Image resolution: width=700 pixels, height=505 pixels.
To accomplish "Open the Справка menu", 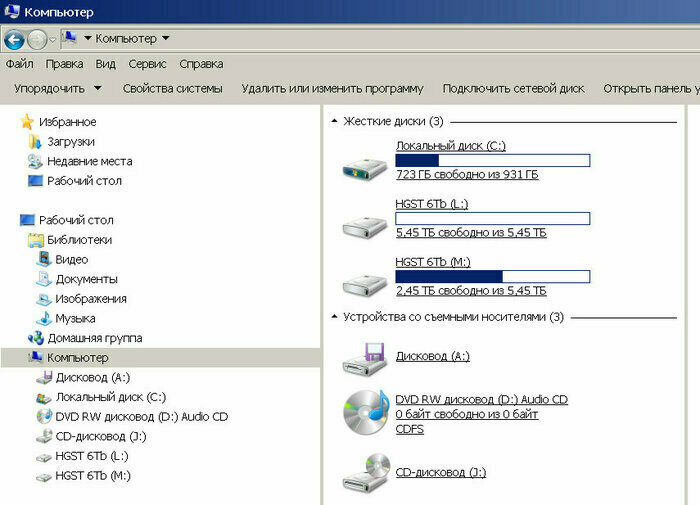I will point(201,64).
